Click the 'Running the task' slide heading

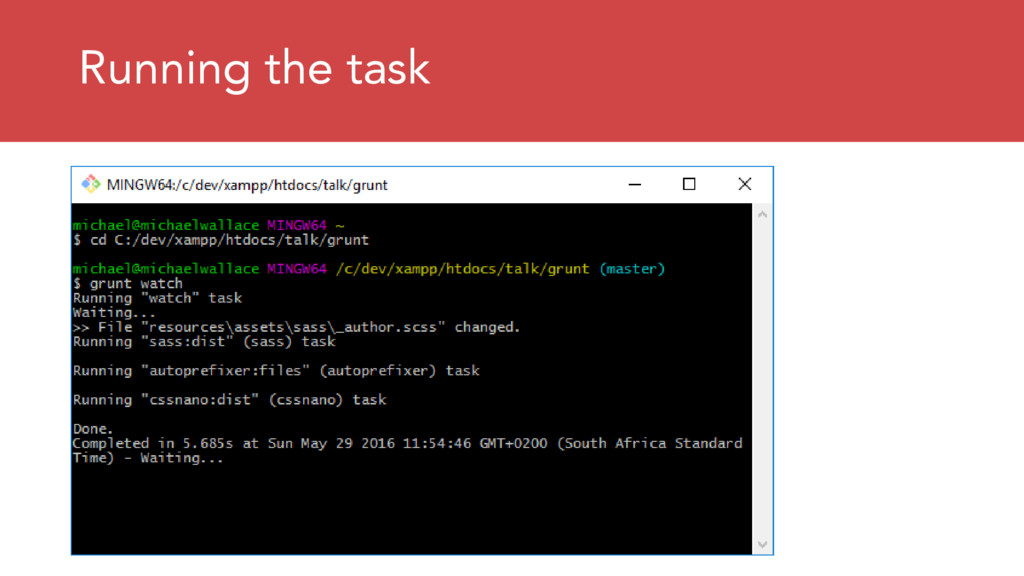click(x=254, y=69)
